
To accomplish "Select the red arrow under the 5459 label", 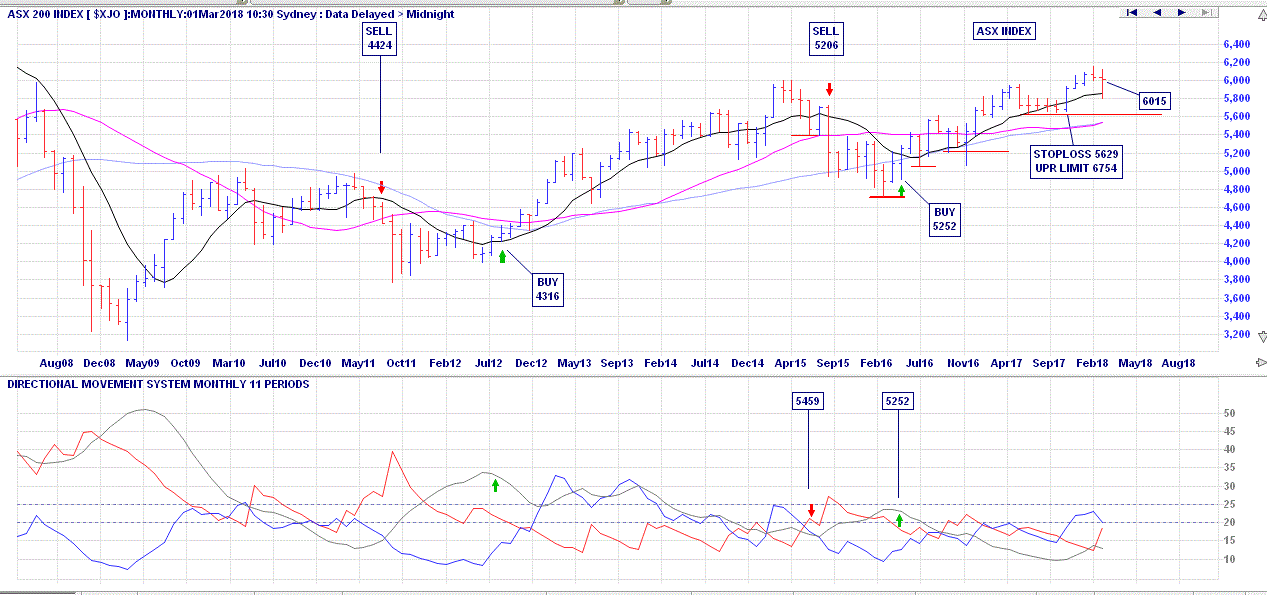I will click(812, 511).
